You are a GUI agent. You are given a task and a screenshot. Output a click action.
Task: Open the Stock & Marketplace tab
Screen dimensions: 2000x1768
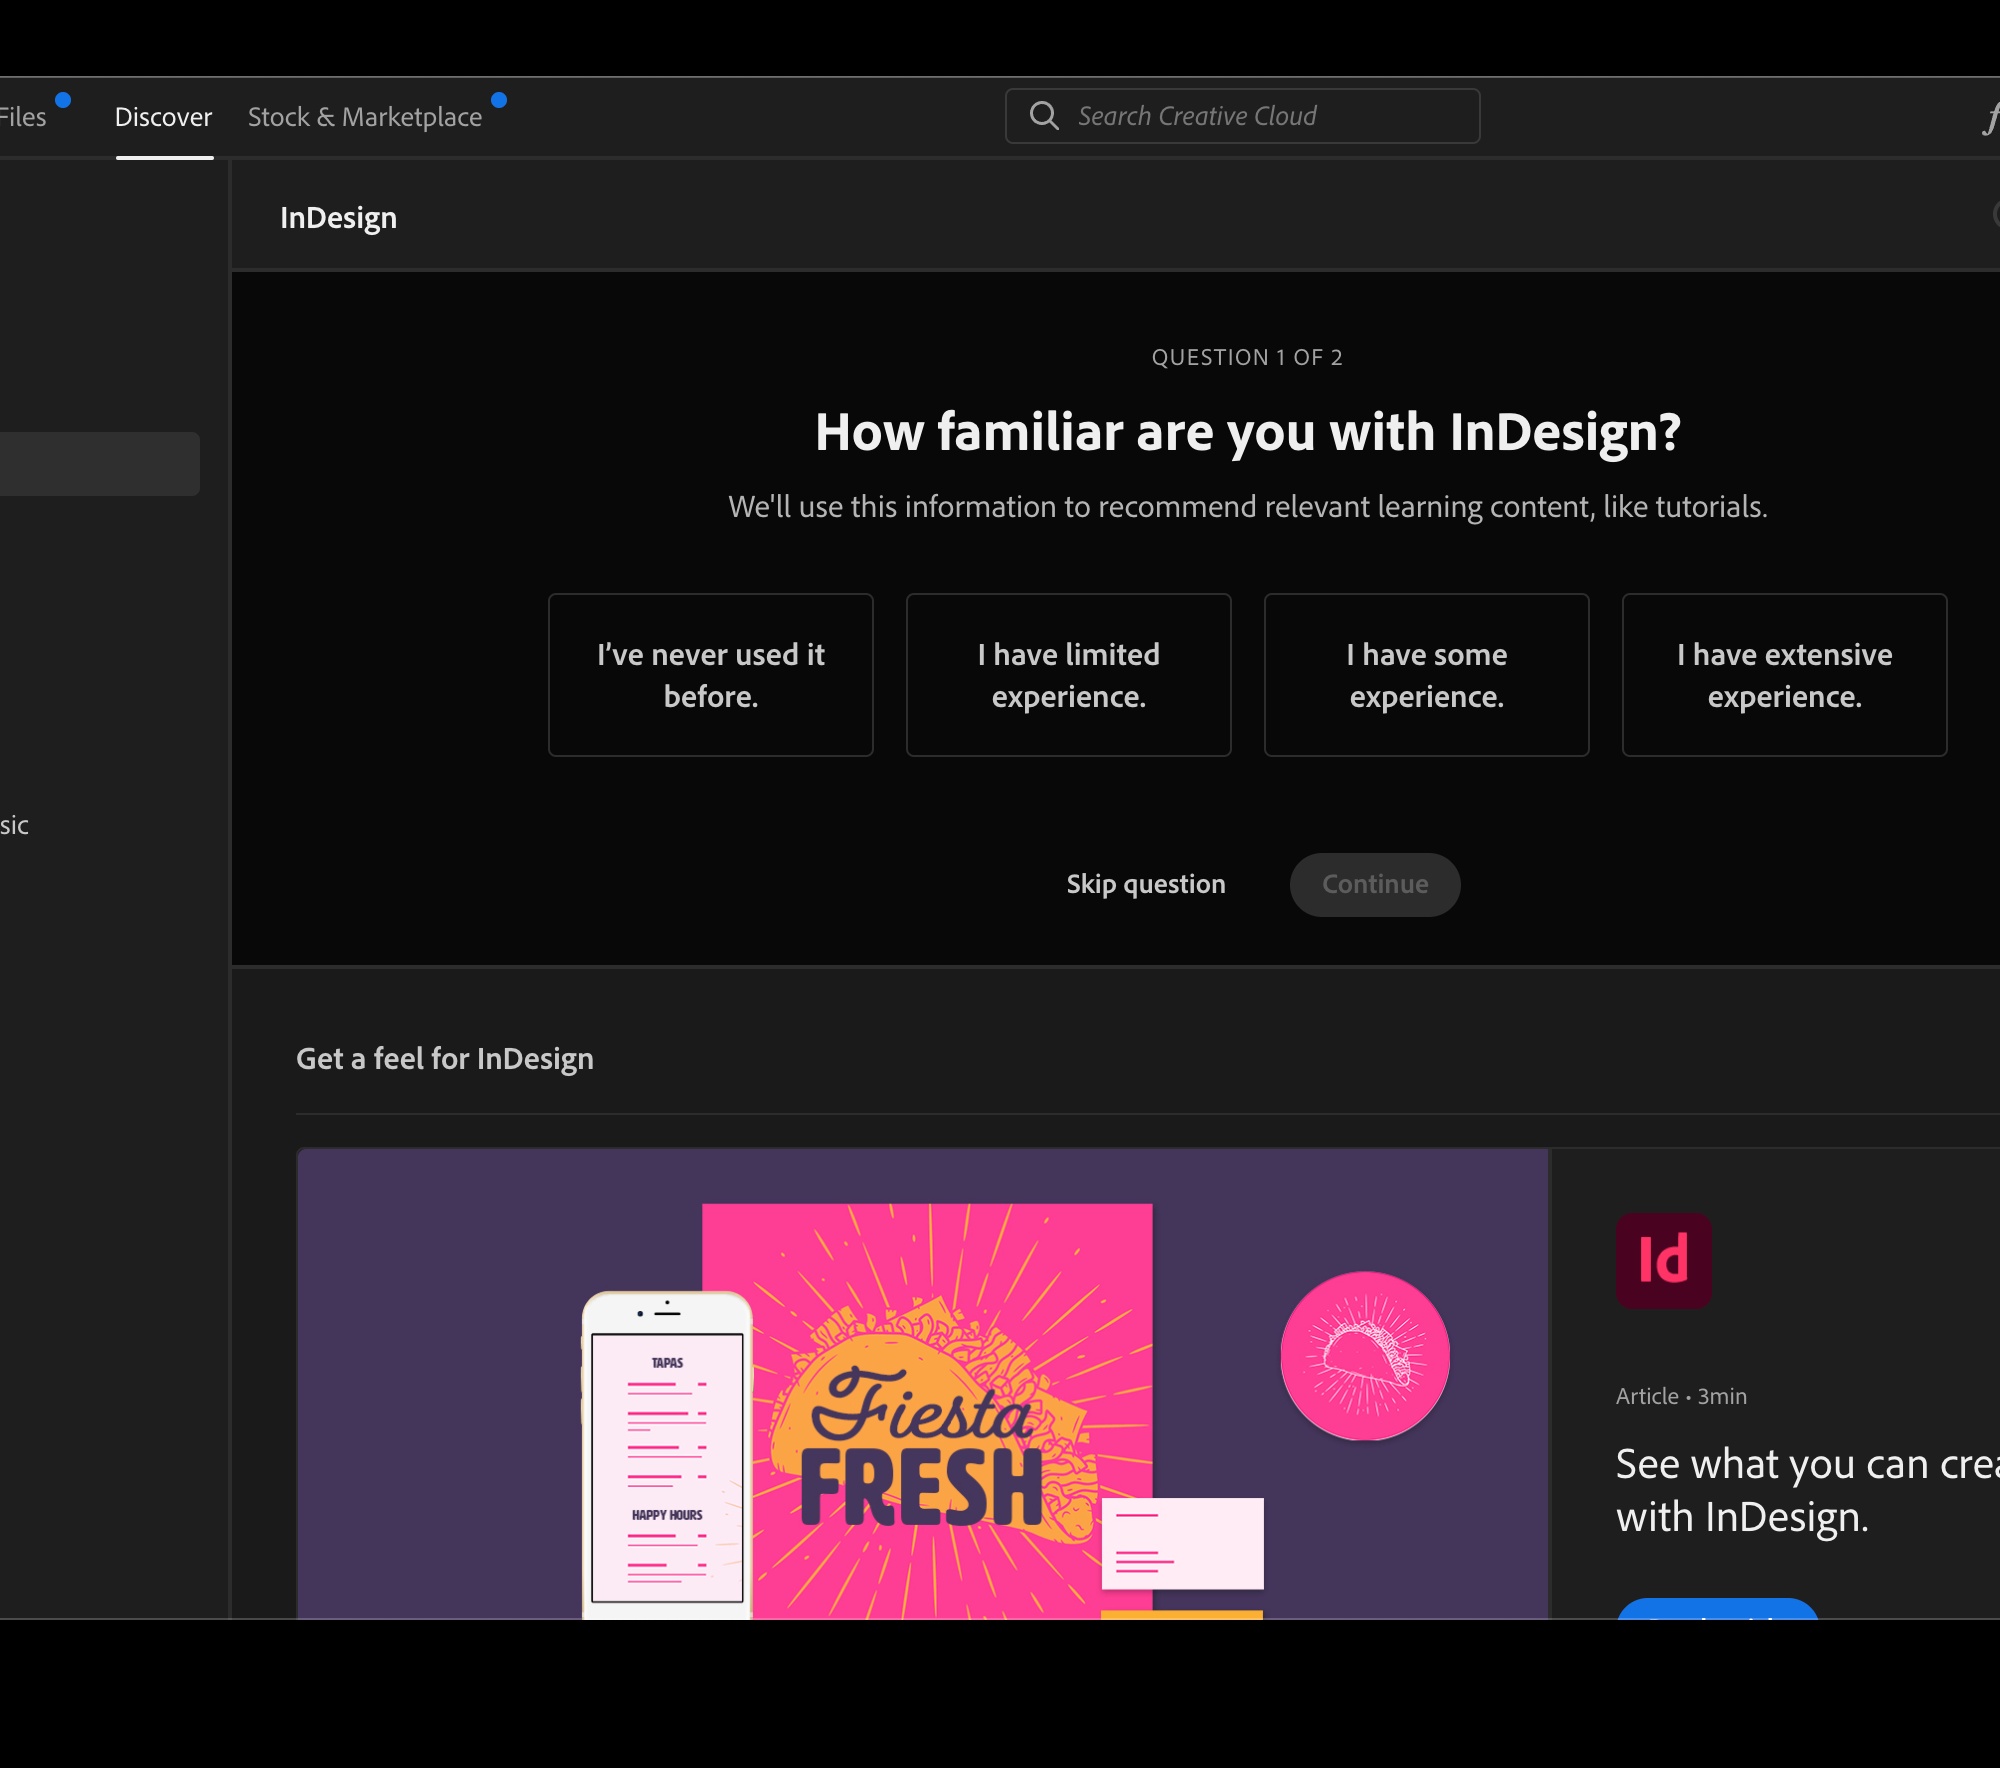click(365, 117)
